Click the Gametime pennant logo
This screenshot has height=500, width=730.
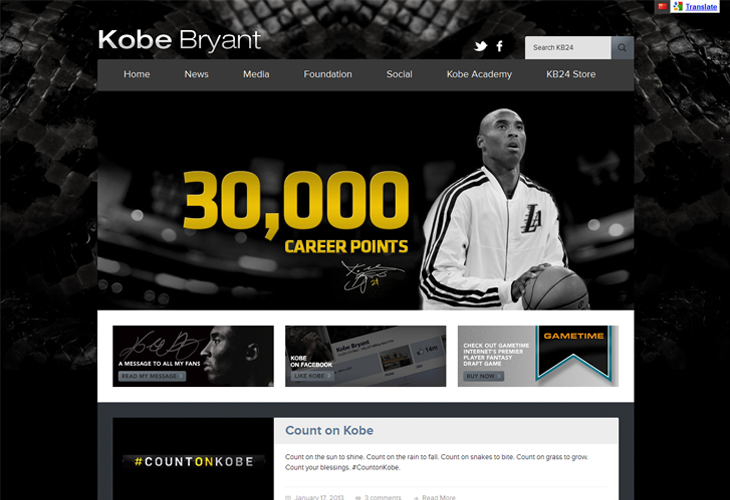point(573,353)
